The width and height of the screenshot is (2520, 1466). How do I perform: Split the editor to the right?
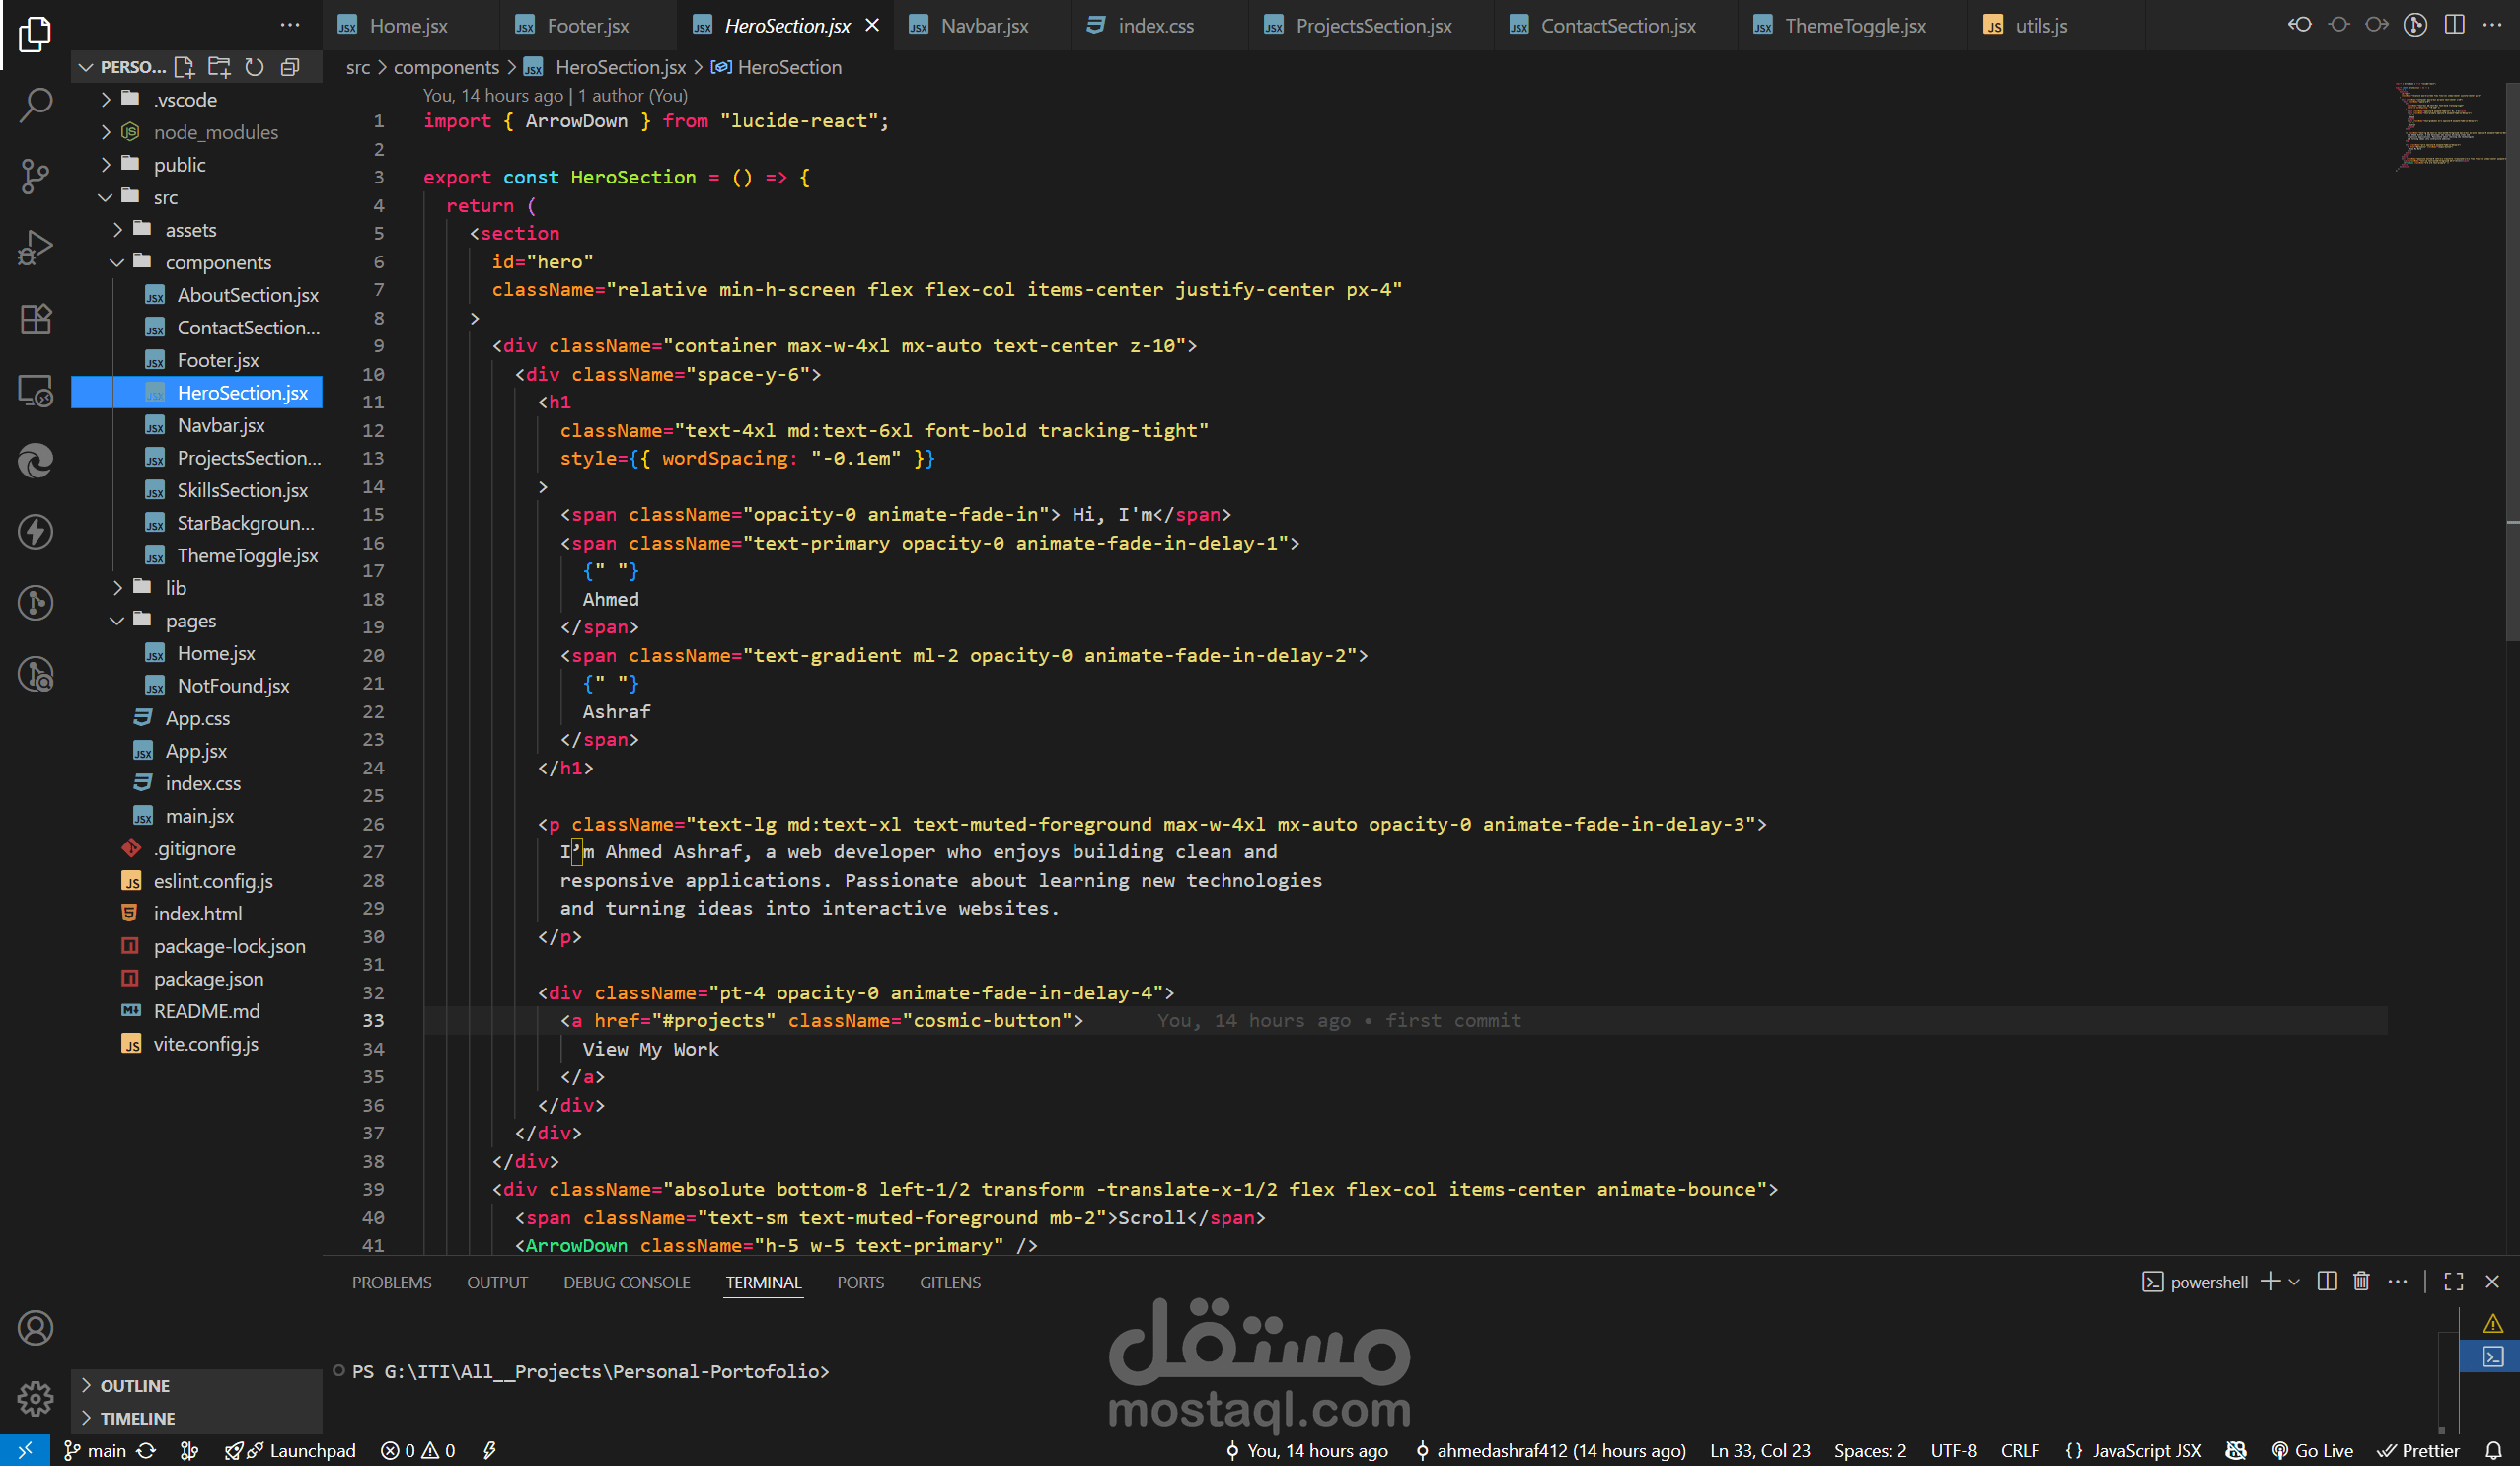[2455, 25]
